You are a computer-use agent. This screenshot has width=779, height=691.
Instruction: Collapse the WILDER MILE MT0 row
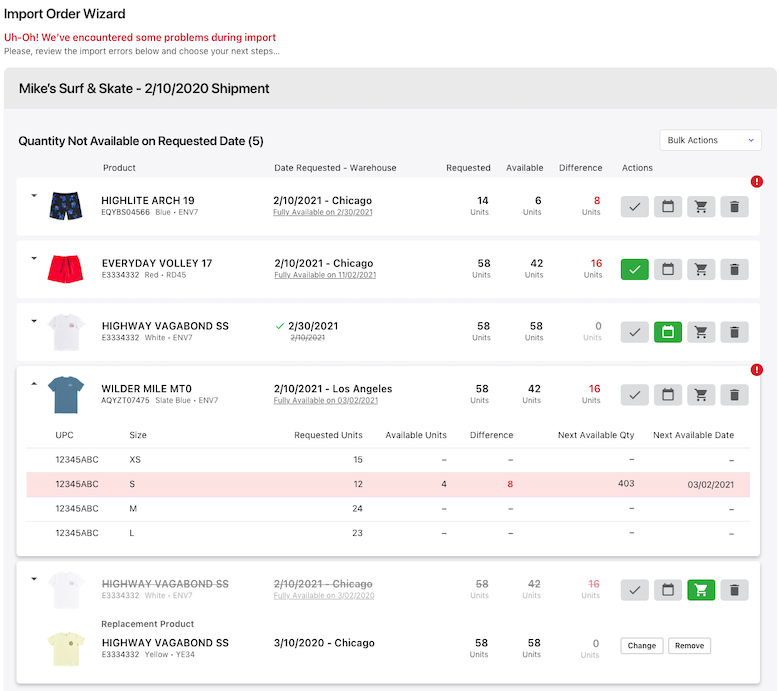33,383
